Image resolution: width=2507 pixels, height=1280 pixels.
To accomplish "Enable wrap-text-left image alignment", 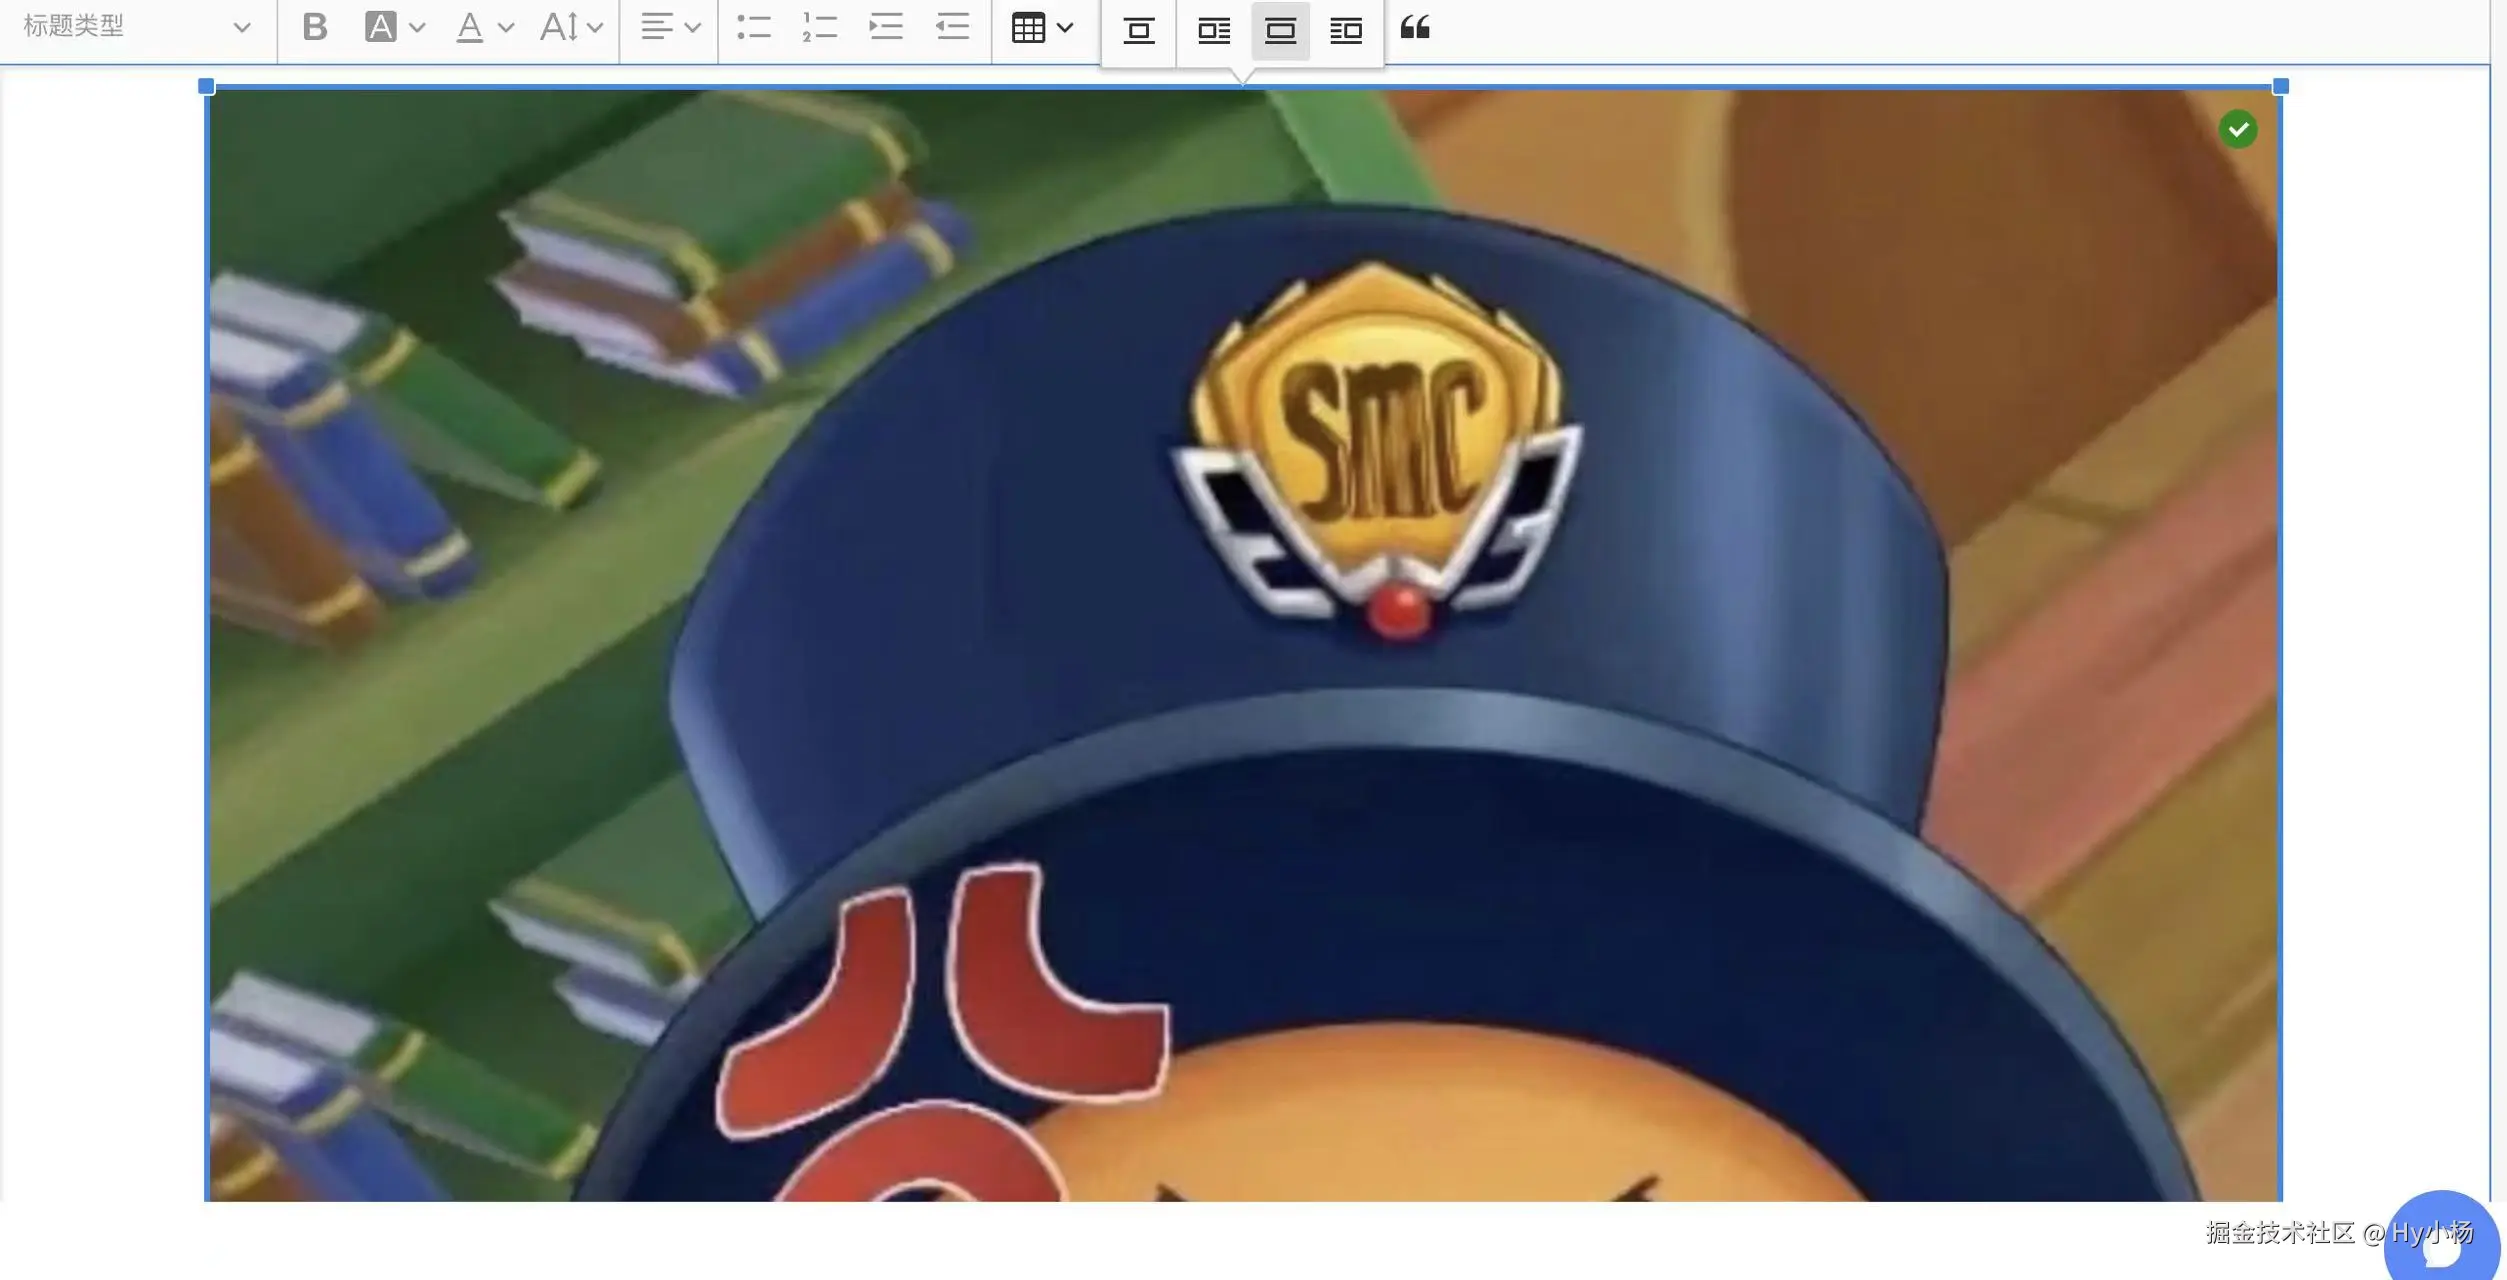I will (1346, 31).
